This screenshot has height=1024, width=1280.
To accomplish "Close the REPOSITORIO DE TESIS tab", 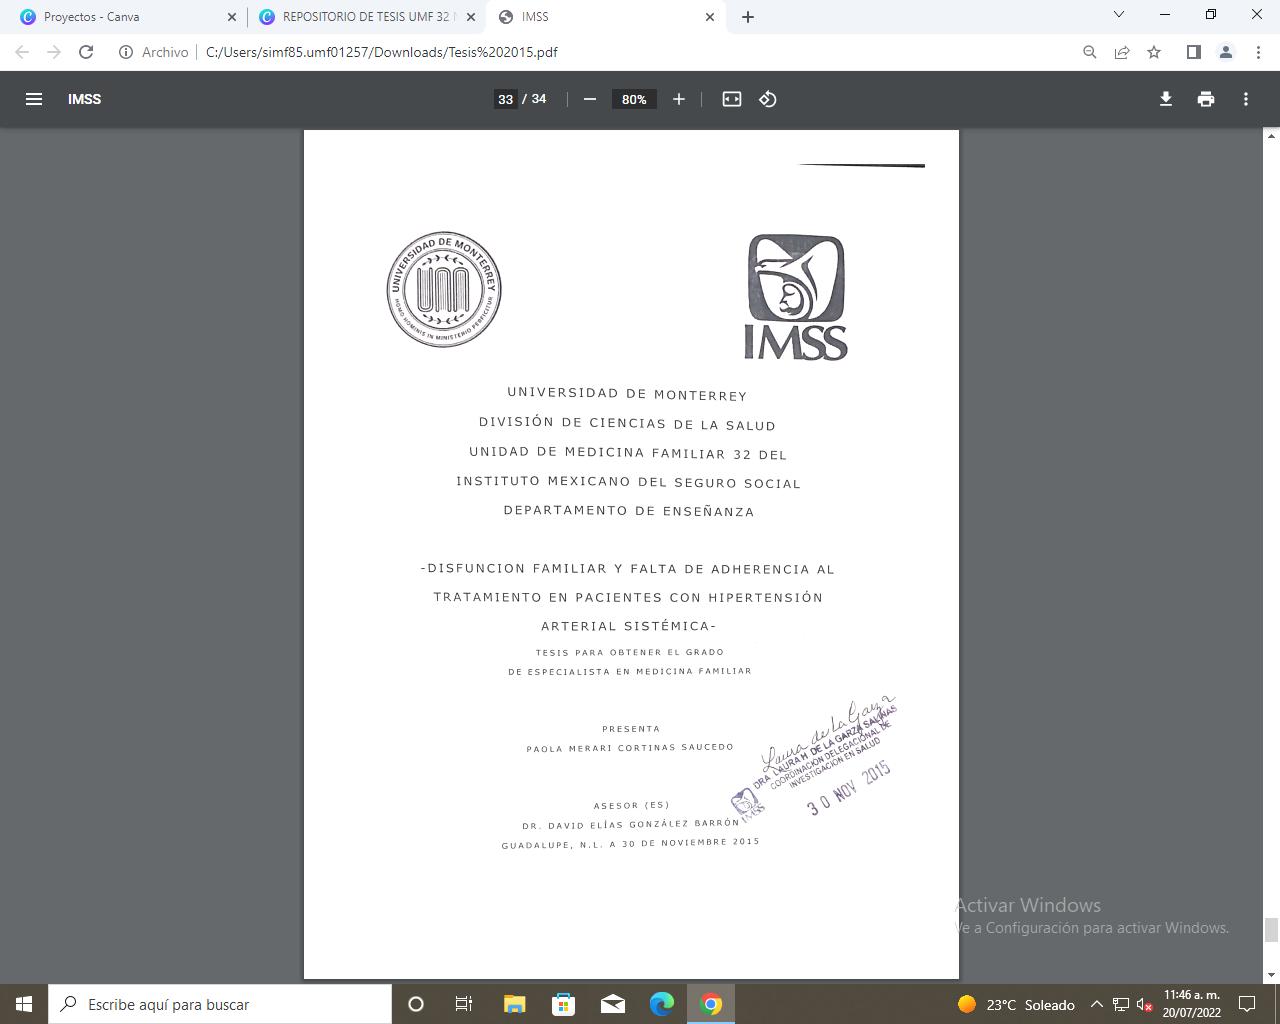I will (x=472, y=17).
